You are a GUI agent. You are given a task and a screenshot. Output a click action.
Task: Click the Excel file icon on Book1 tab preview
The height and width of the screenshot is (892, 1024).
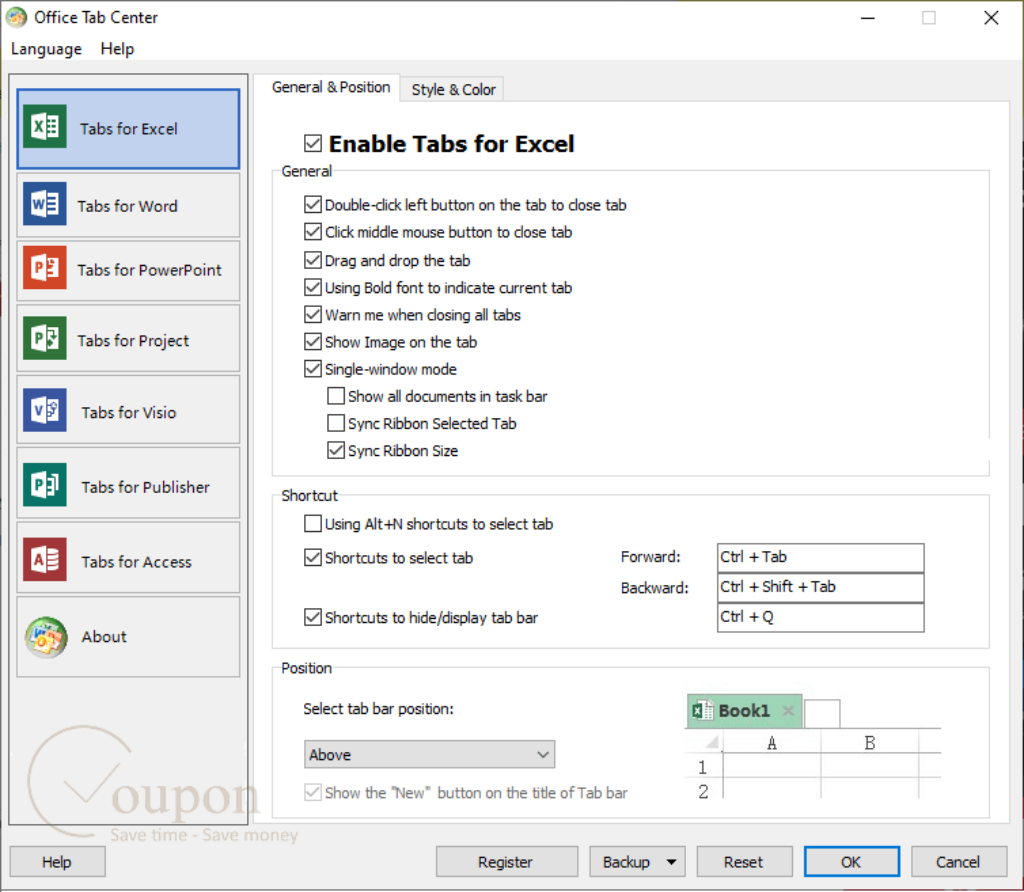703,710
